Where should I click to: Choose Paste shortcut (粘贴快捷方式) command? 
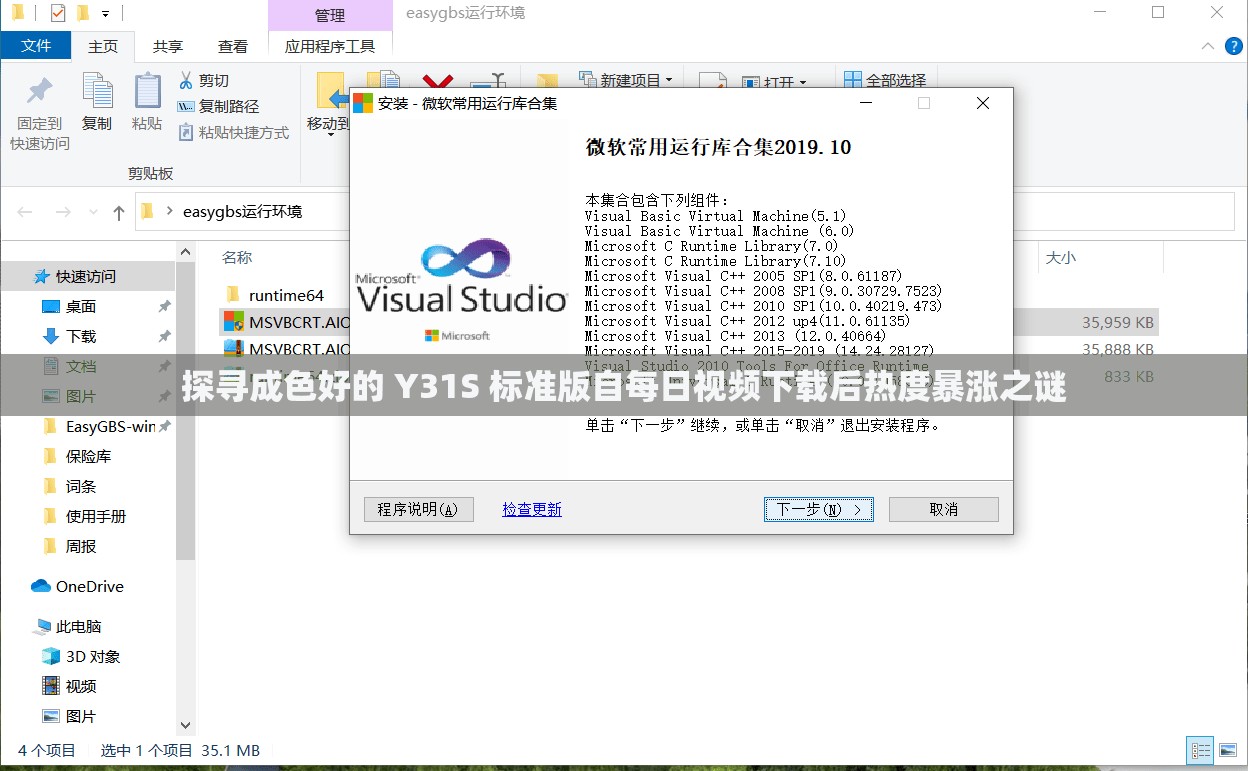(x=233, y=132)
